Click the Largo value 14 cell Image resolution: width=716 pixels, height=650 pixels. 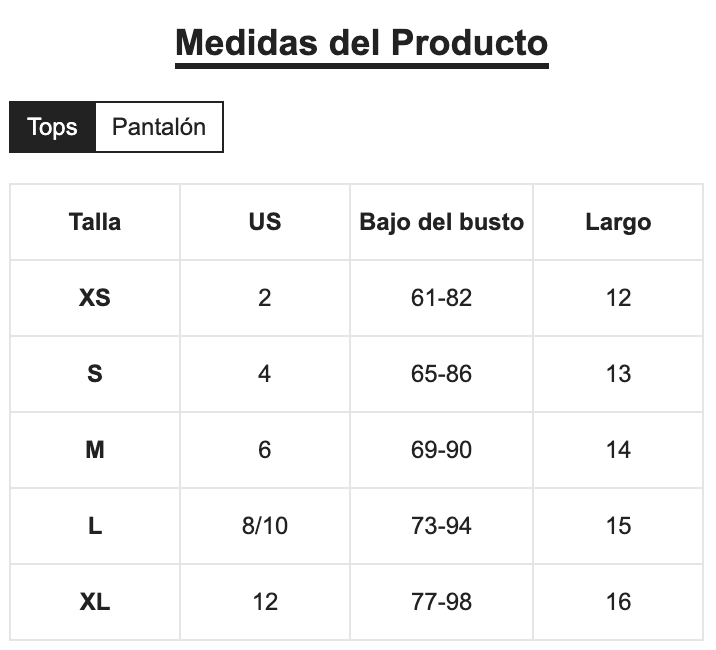618,450
